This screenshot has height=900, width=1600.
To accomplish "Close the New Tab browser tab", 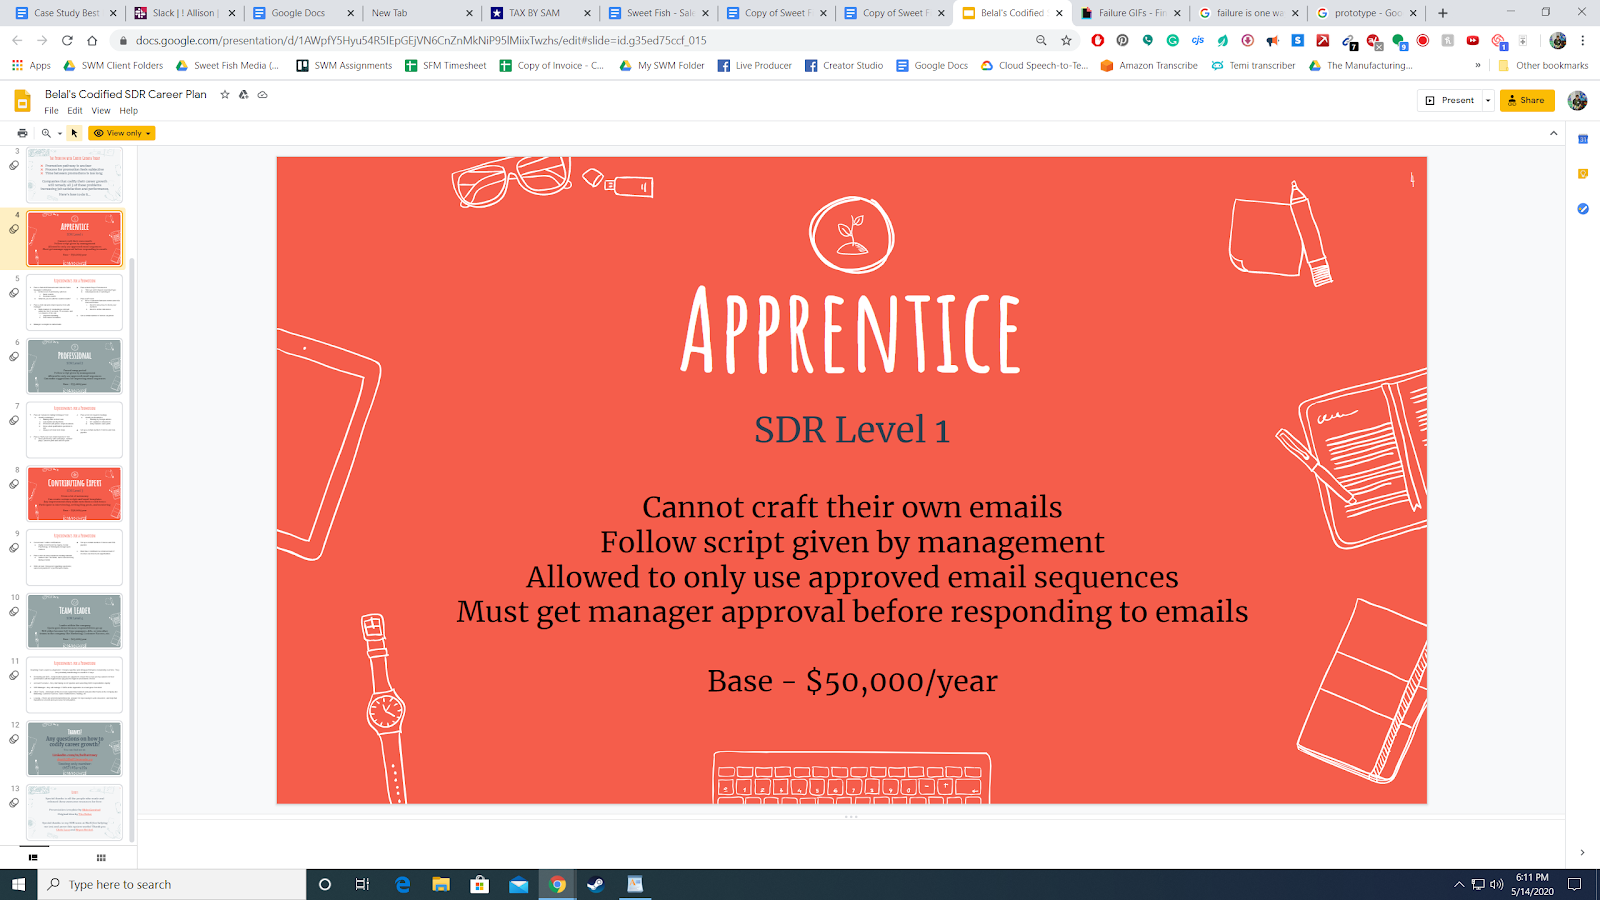I will (x=469, y=13).
